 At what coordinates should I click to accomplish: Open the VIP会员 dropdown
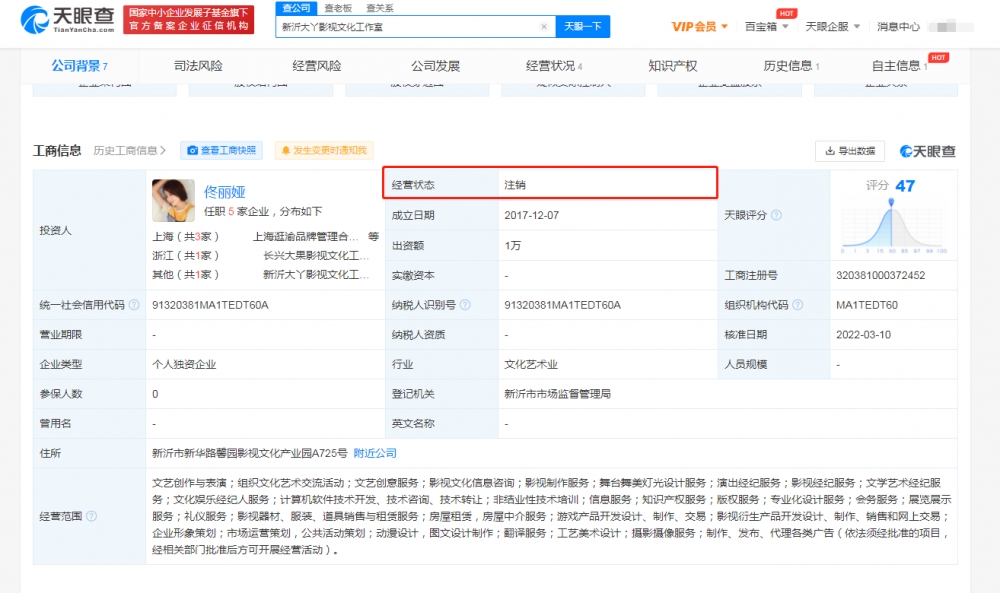[699, 27]
